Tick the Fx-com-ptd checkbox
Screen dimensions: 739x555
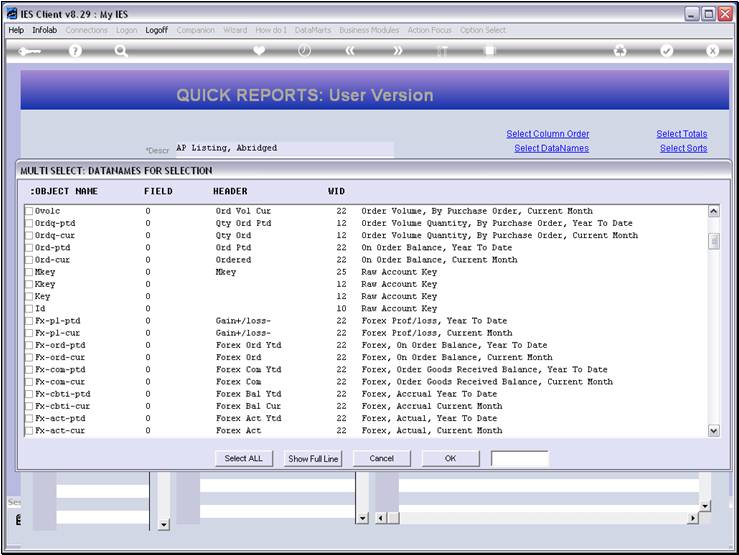click(x=29, y=370)
